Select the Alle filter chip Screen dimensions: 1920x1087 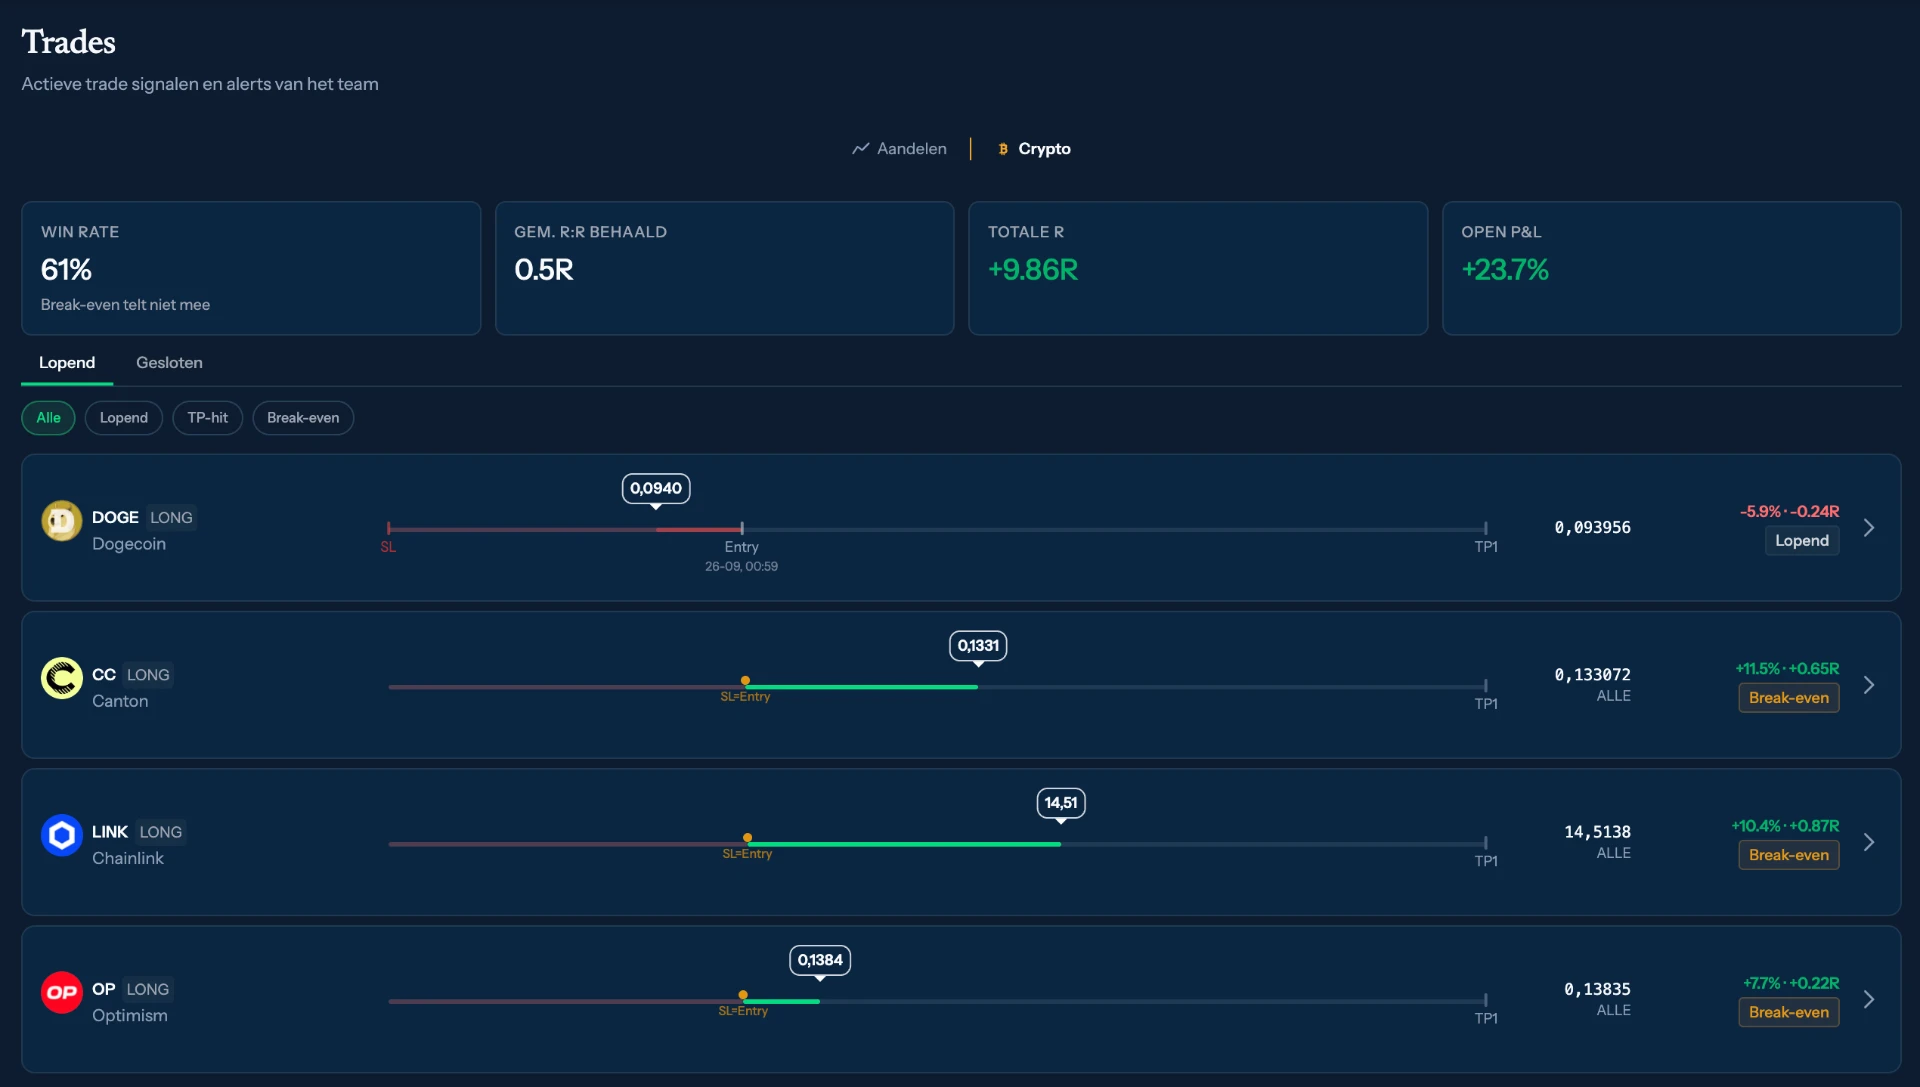click(48, 418)
